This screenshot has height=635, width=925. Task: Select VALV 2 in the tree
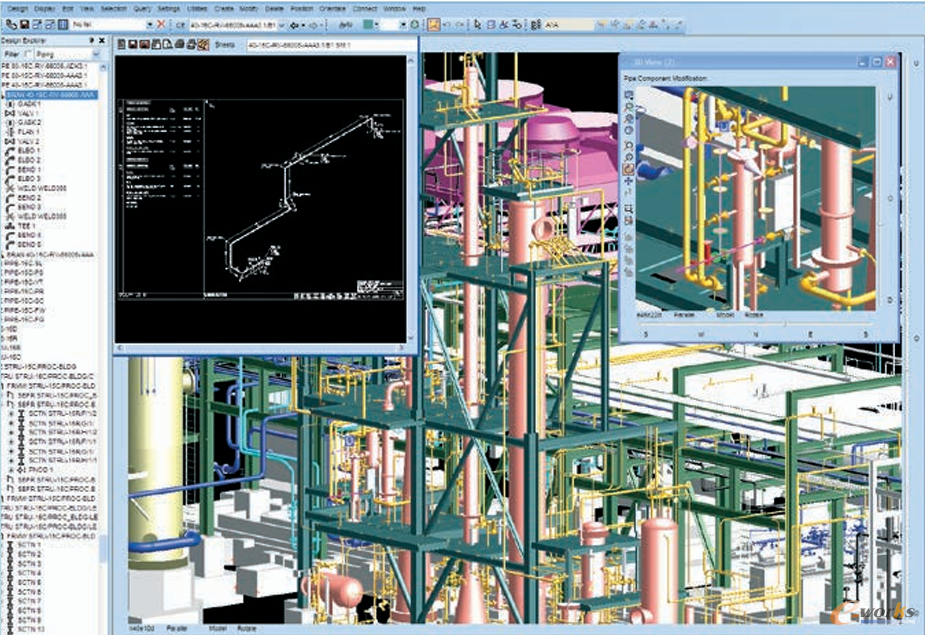28,142
